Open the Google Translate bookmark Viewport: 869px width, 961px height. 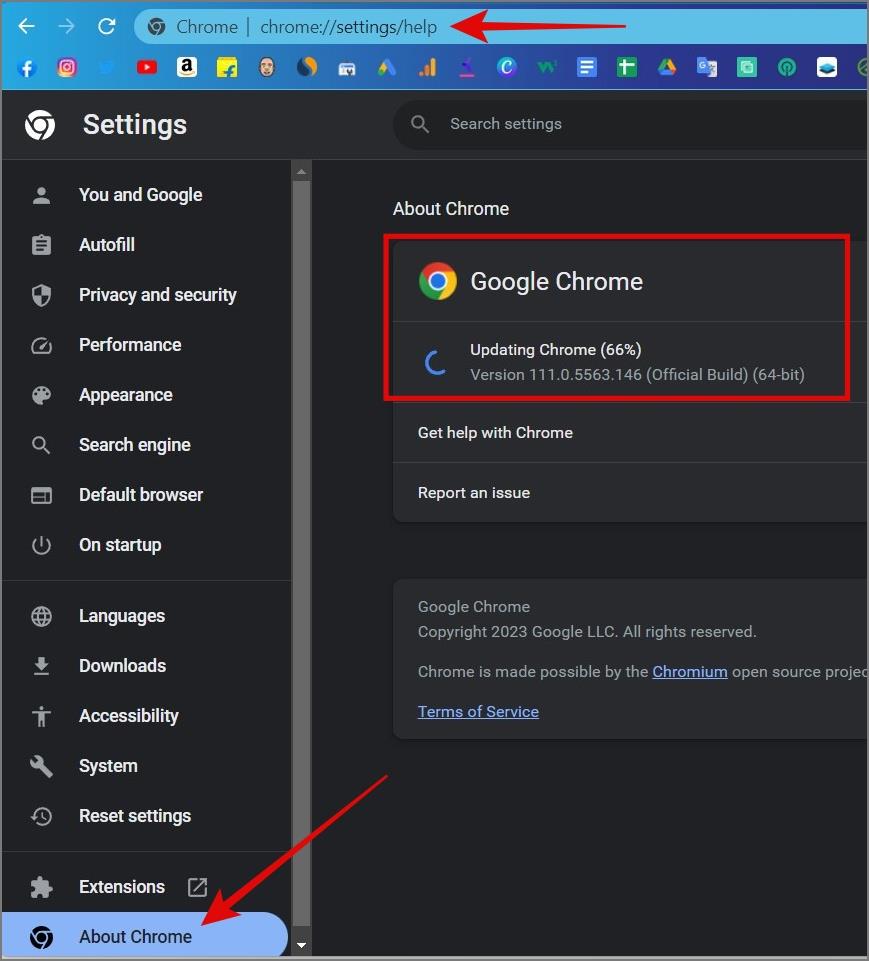pyautogui.click(x=707, y=67)
